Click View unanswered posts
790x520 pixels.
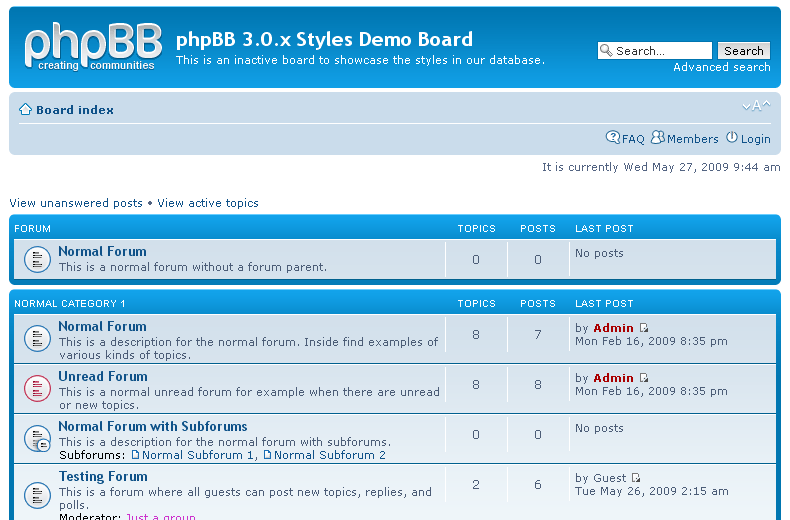(76, 203)
